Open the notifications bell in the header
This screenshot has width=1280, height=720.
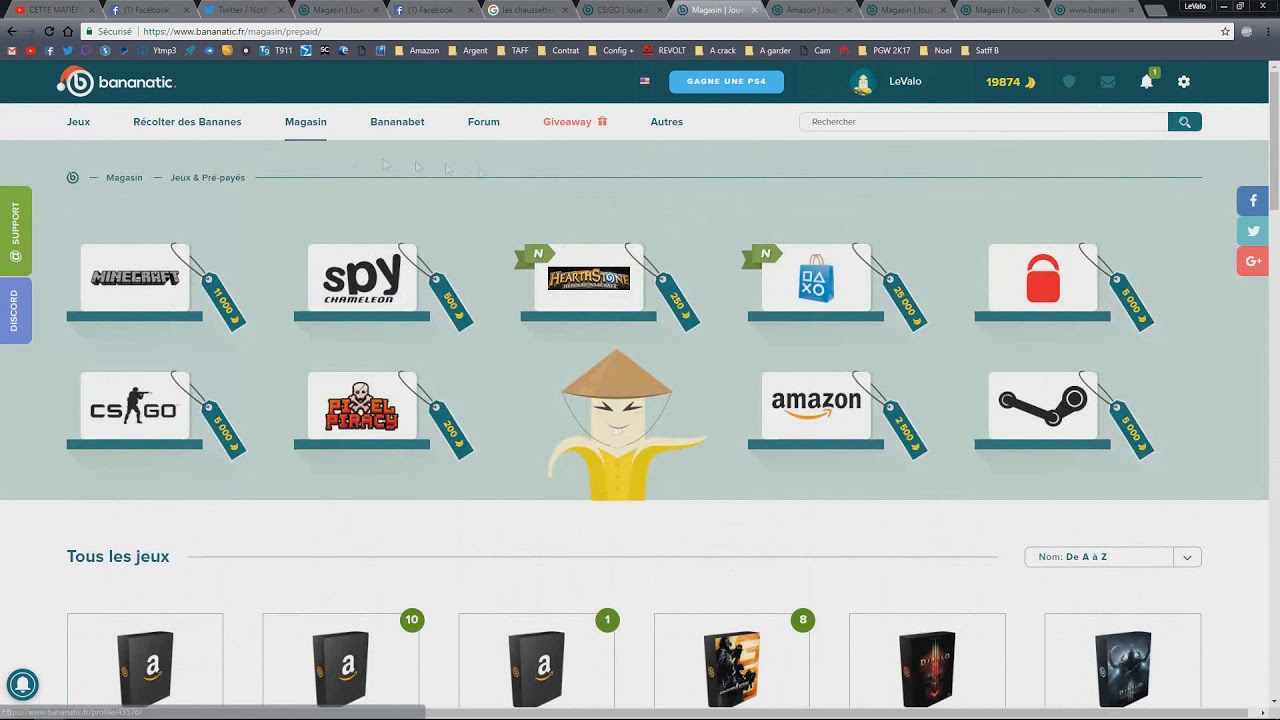click(x=1147, y=82)
